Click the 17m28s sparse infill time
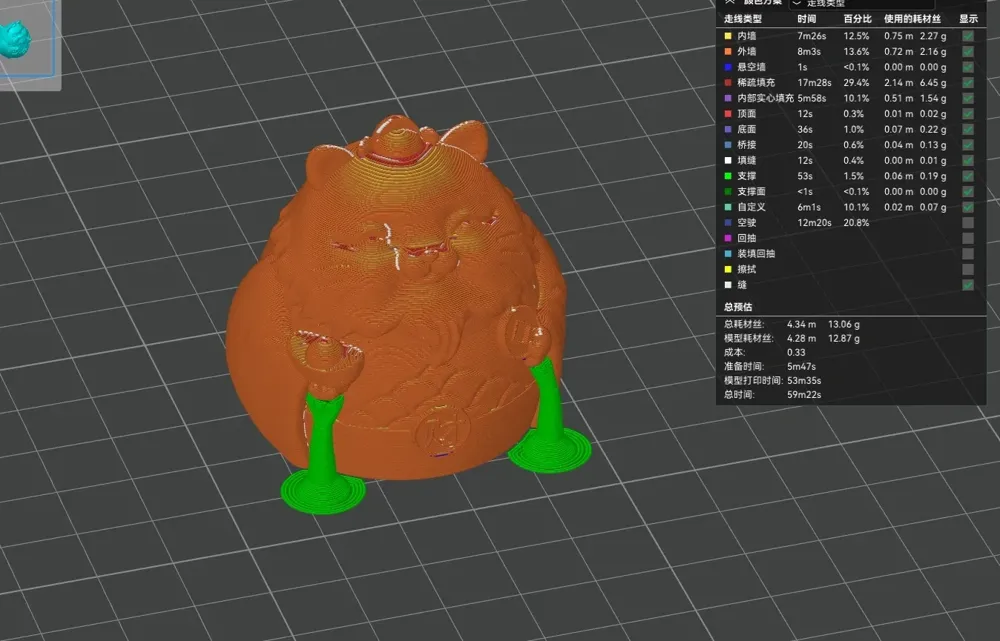 [x=814, y=82]
